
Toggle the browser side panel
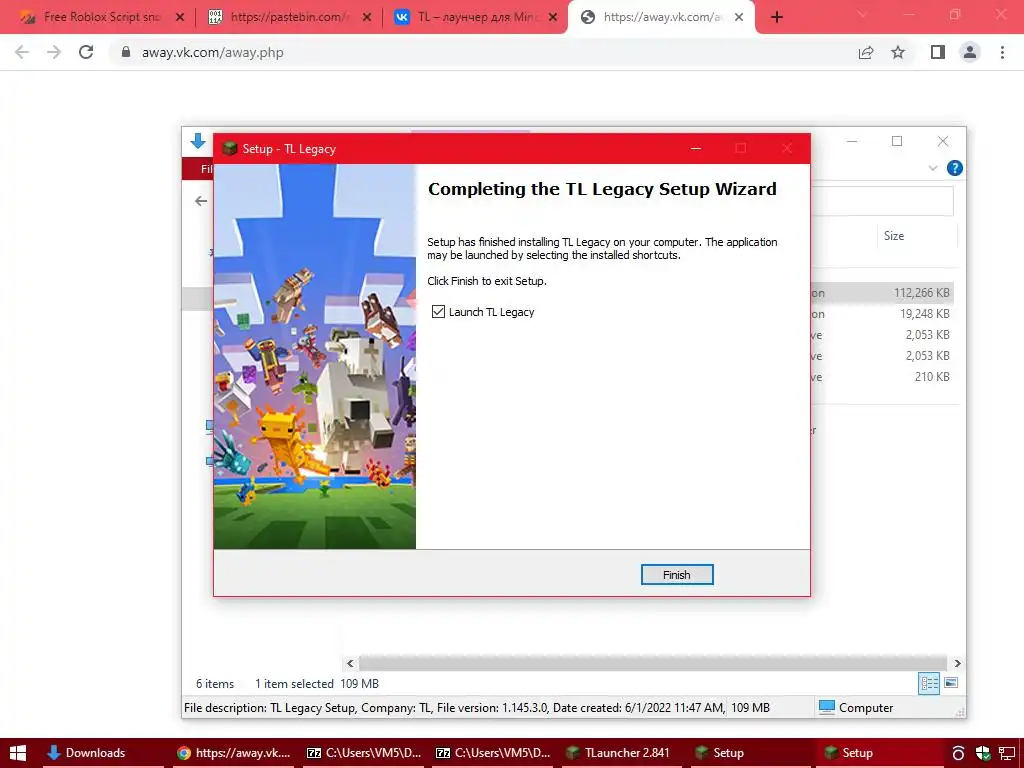938,52
